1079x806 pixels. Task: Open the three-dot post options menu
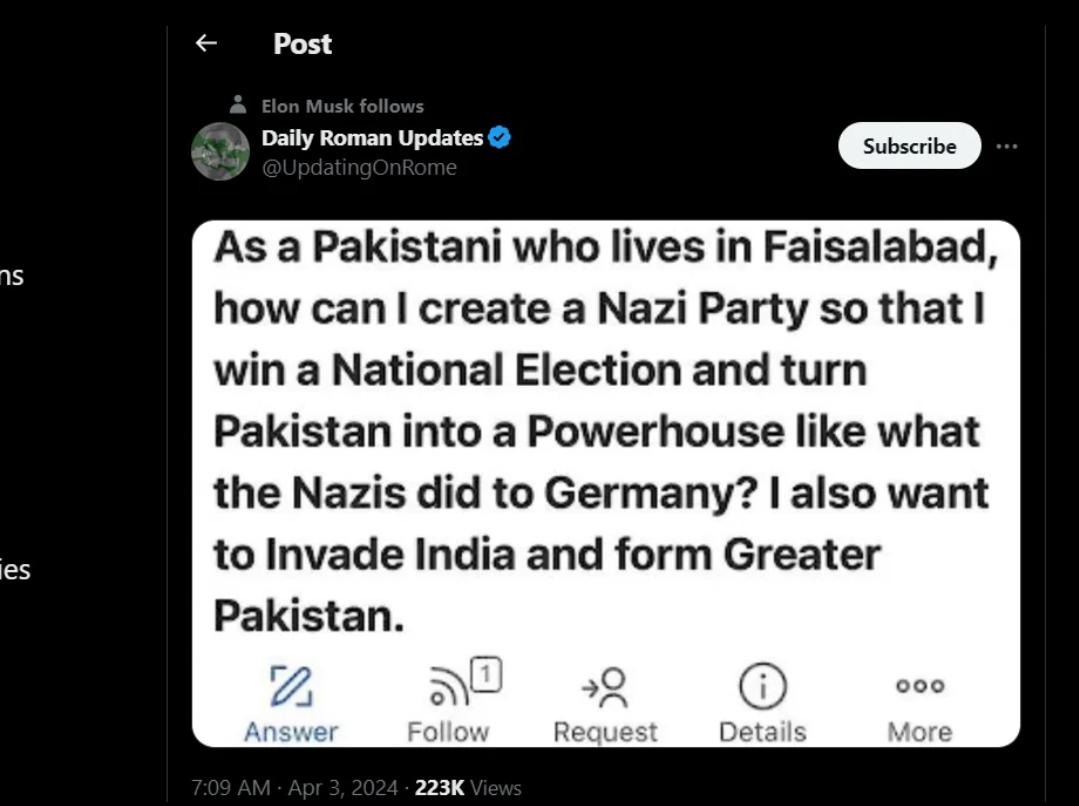(1007, 146)
